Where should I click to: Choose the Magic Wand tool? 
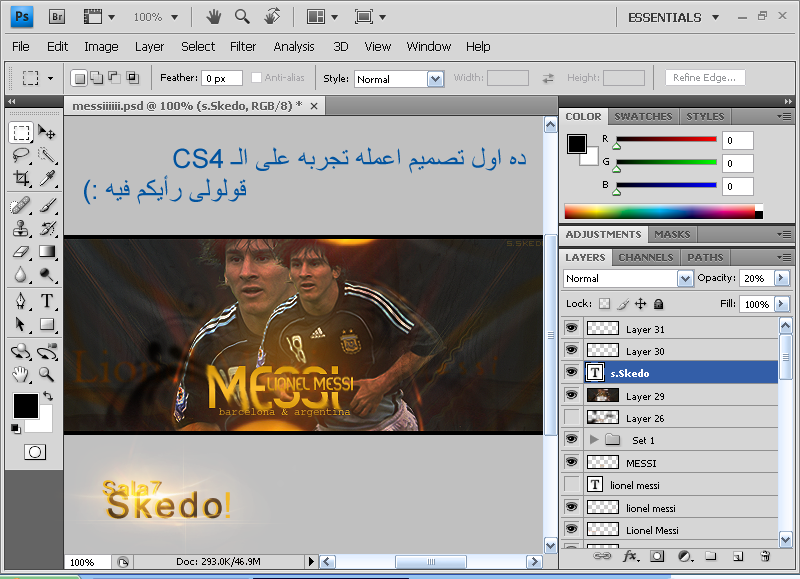tap(47, 155)
